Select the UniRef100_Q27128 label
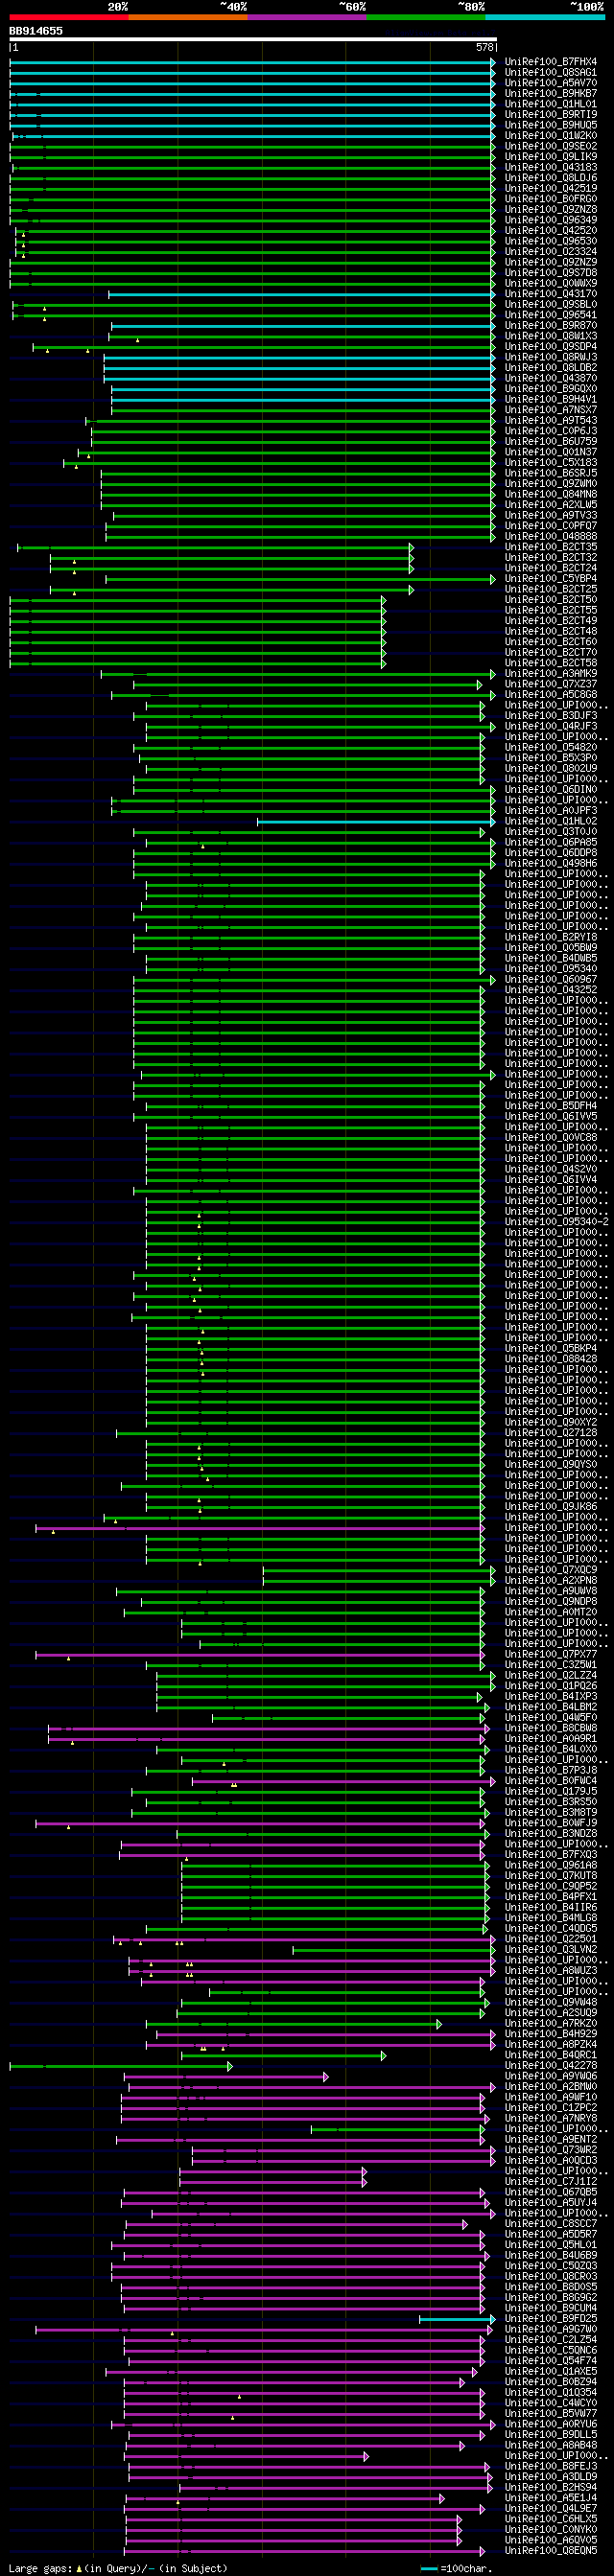 (551, 1433)
